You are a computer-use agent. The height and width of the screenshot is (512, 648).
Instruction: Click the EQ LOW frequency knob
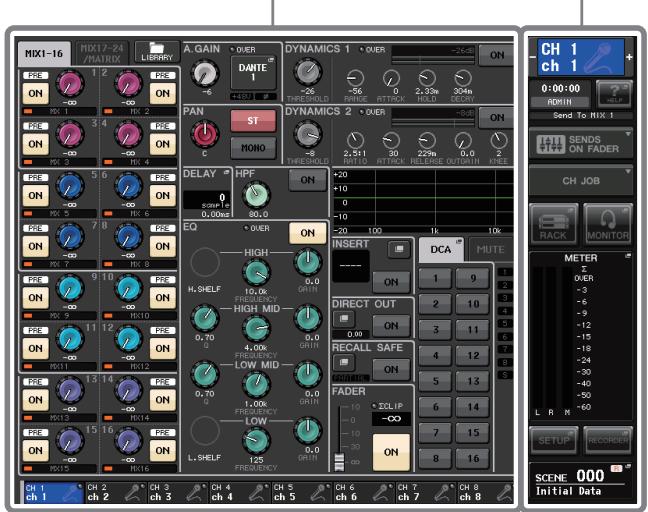pyautogui.click(x=256, y=441)
